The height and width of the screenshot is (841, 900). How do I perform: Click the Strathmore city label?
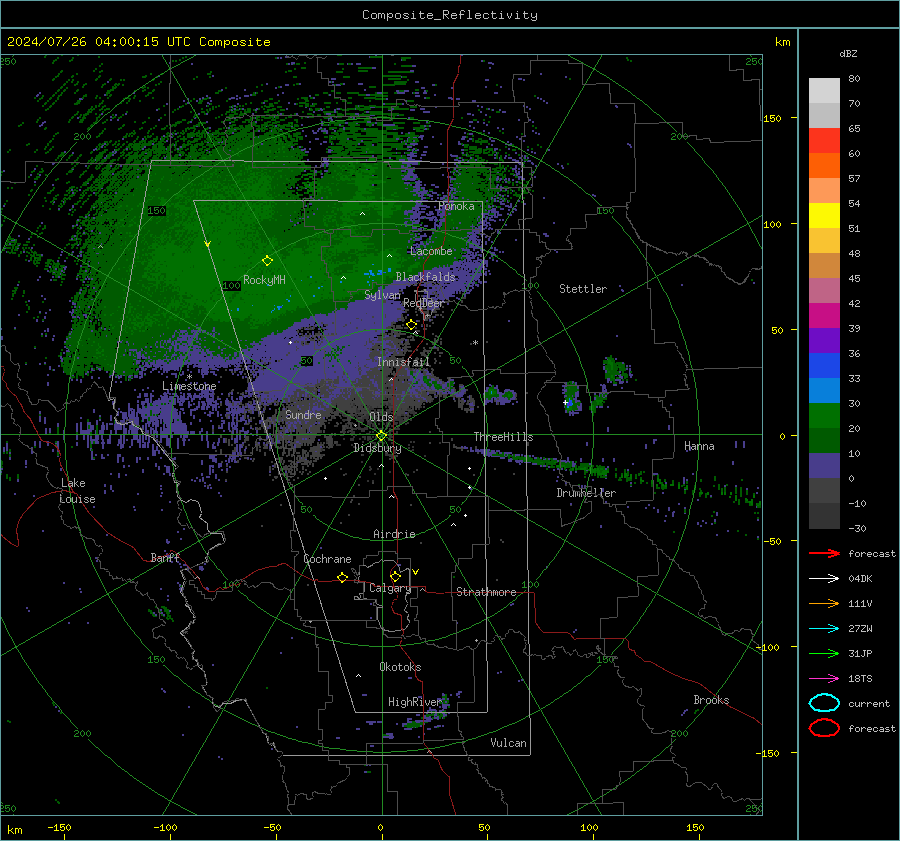point(486,592)
